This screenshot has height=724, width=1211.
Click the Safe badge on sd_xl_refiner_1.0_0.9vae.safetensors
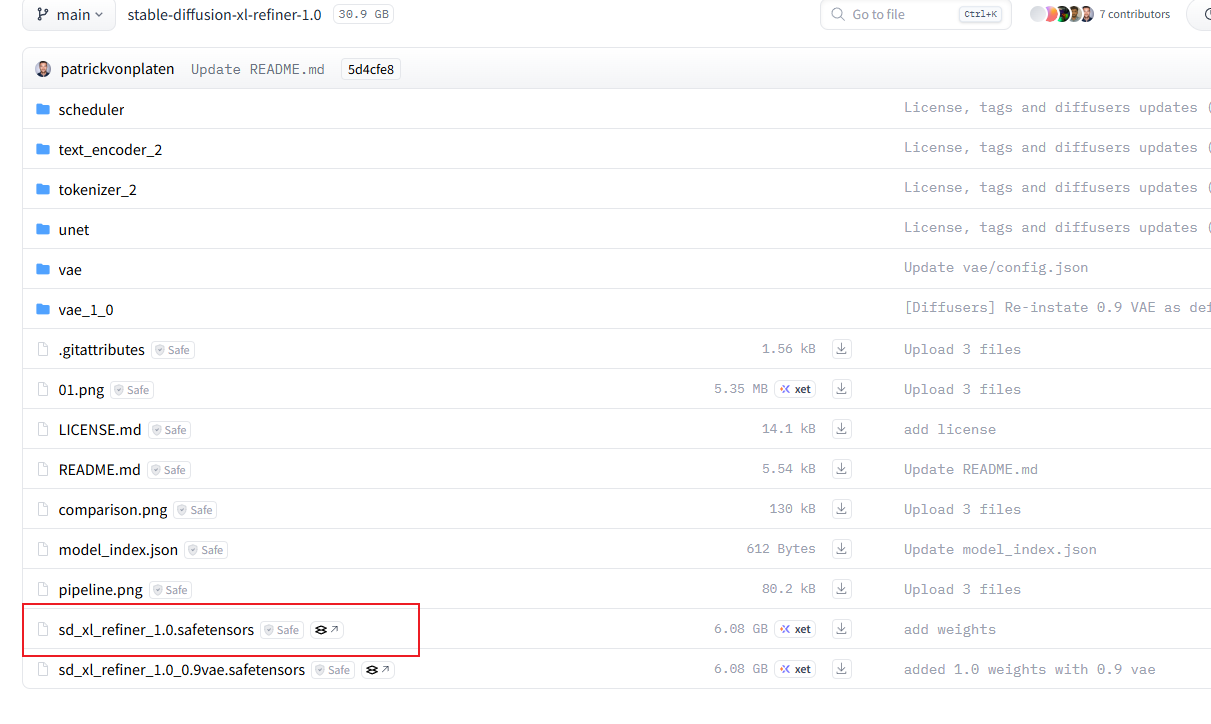point(333,670)
